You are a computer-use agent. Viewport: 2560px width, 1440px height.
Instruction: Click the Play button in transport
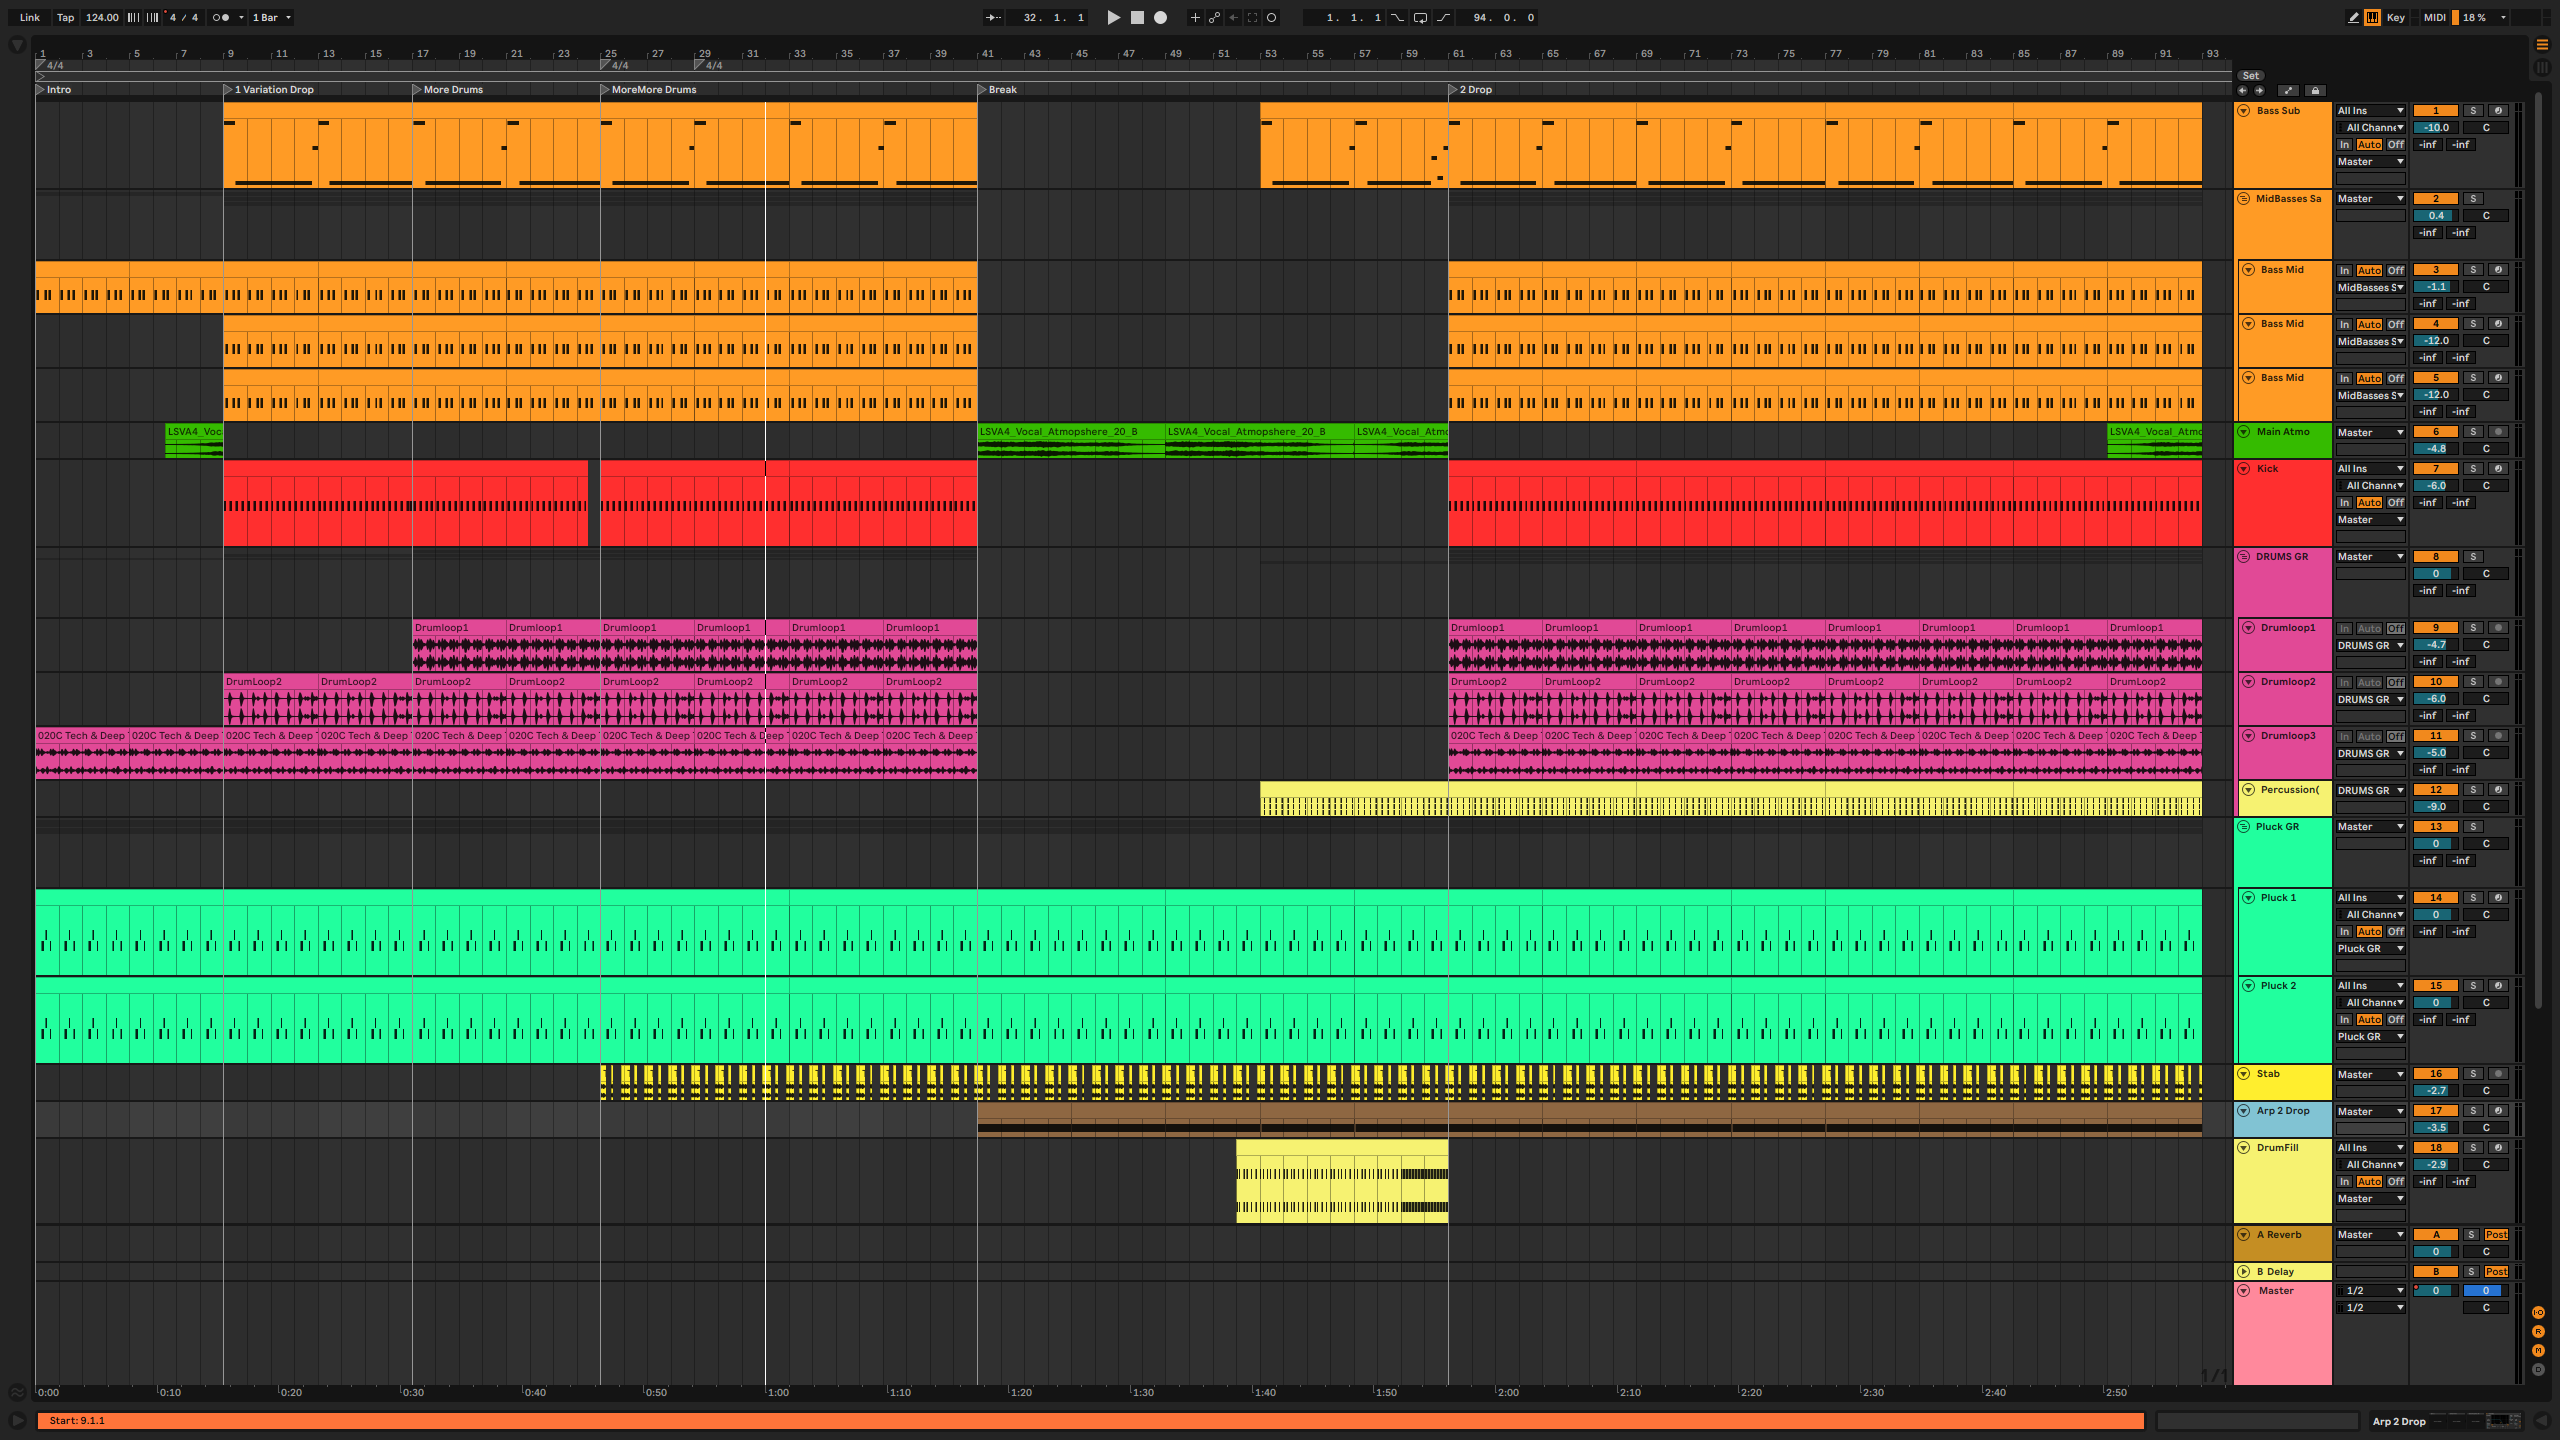[x=1114, y=17]
